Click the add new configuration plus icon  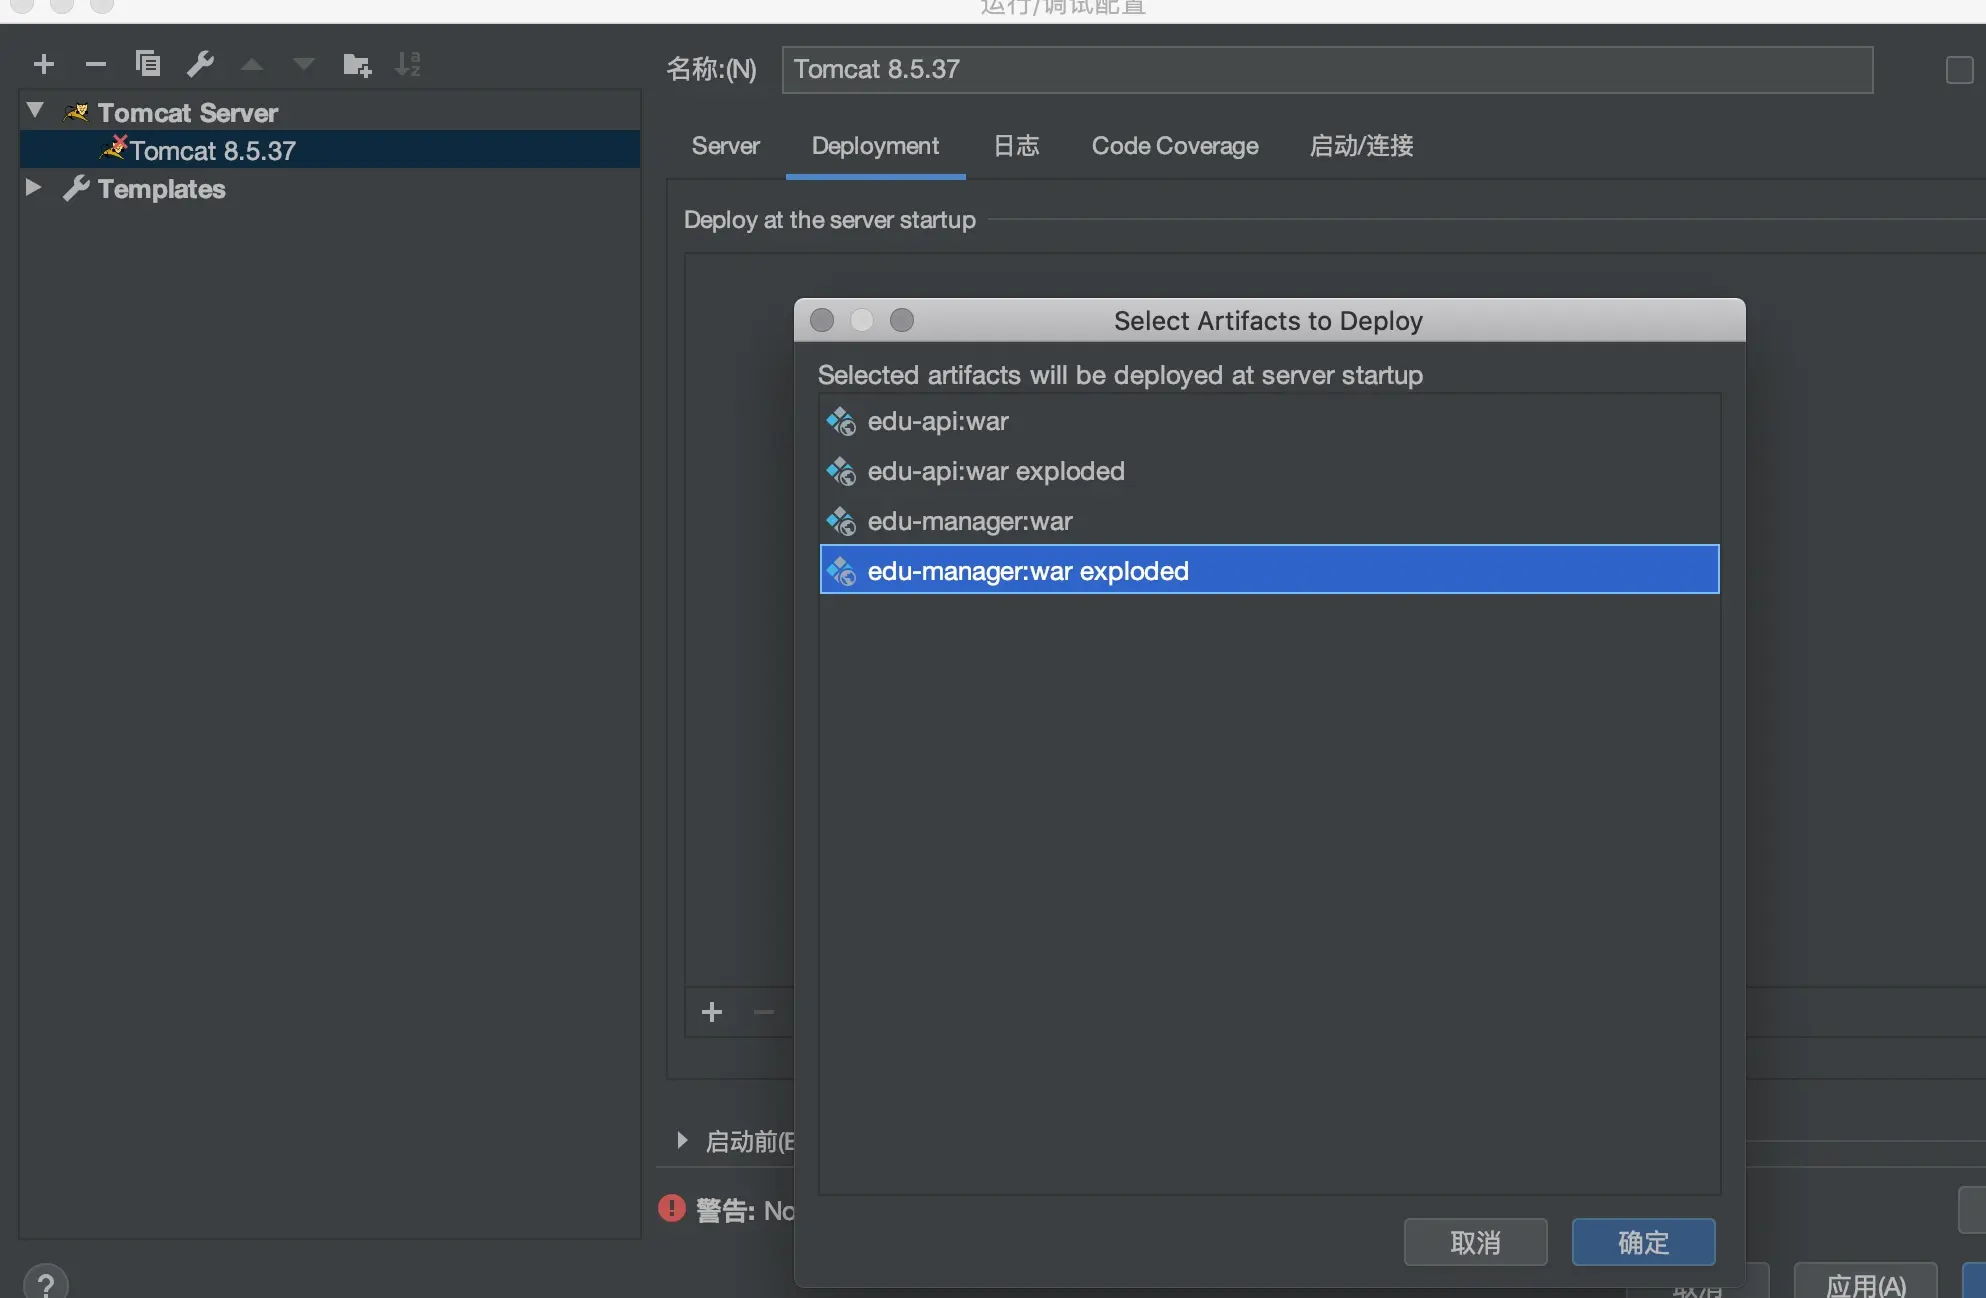click(44, 65)
